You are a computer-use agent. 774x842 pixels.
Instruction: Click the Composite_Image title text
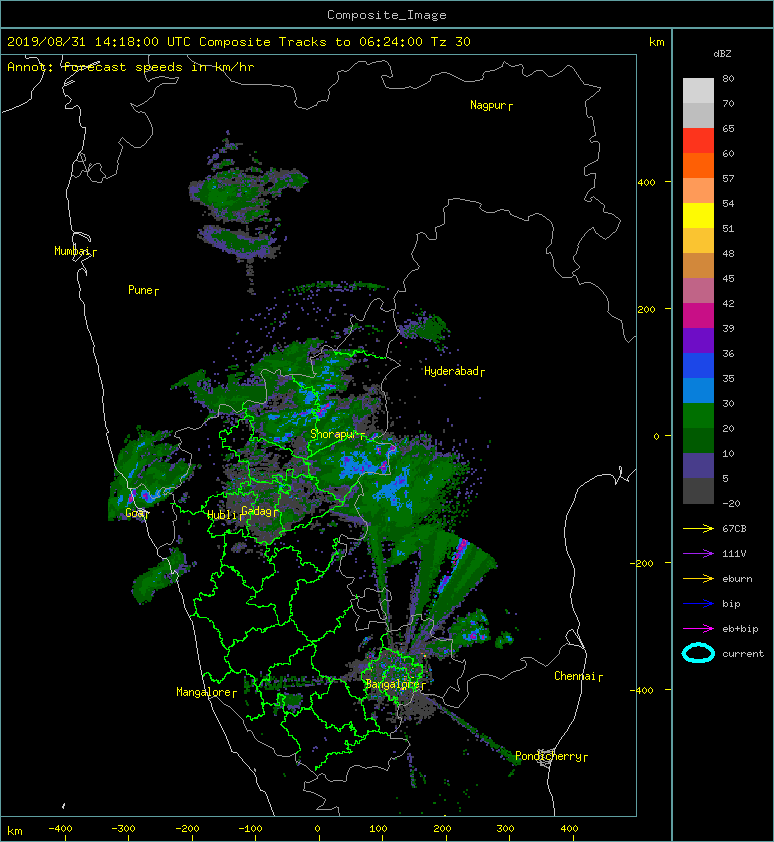(387, 15)
